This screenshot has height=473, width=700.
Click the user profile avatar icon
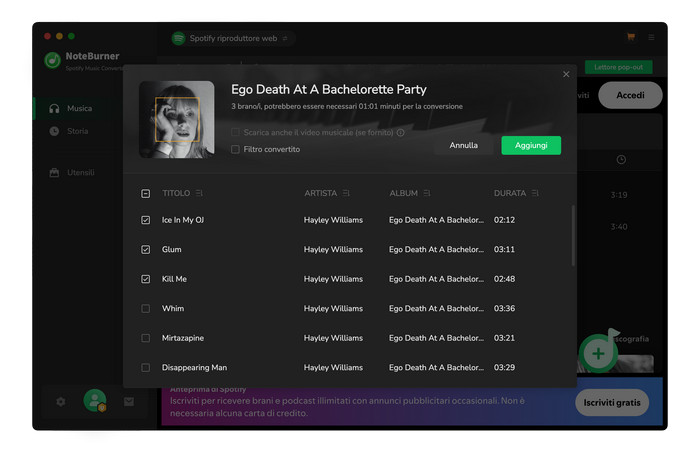click(95, 401)
